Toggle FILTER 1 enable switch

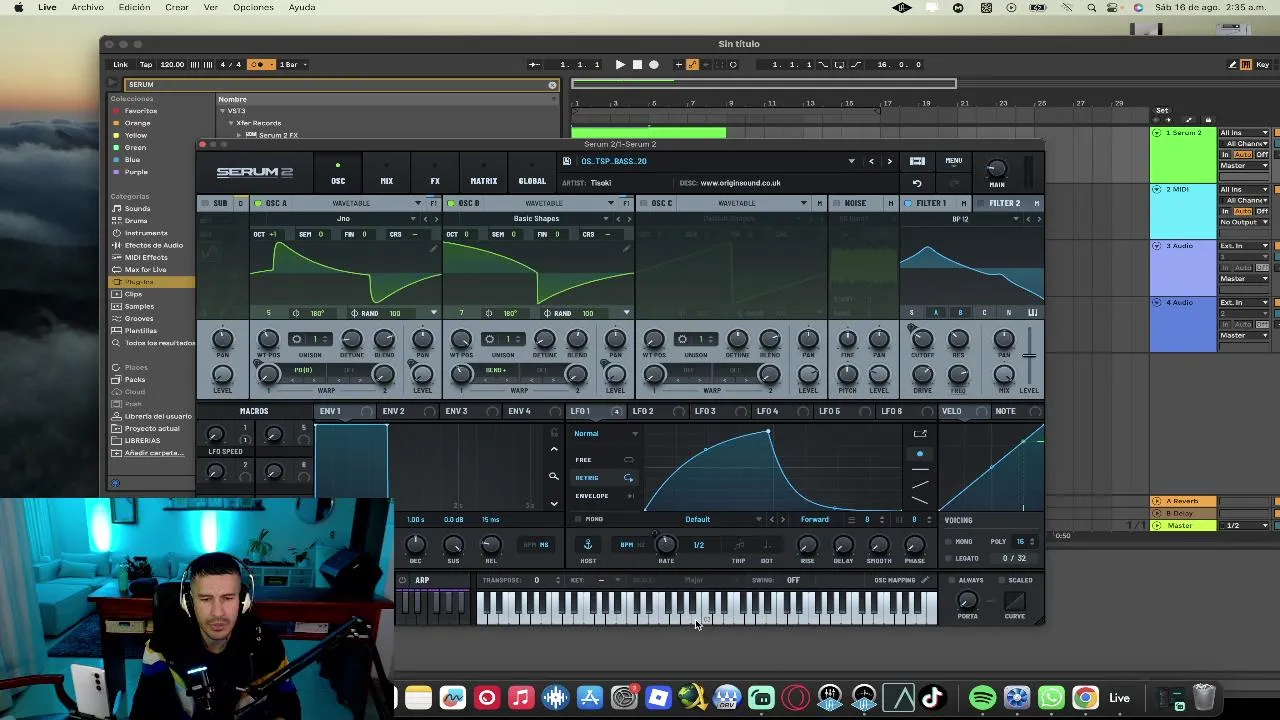(908, 203)
